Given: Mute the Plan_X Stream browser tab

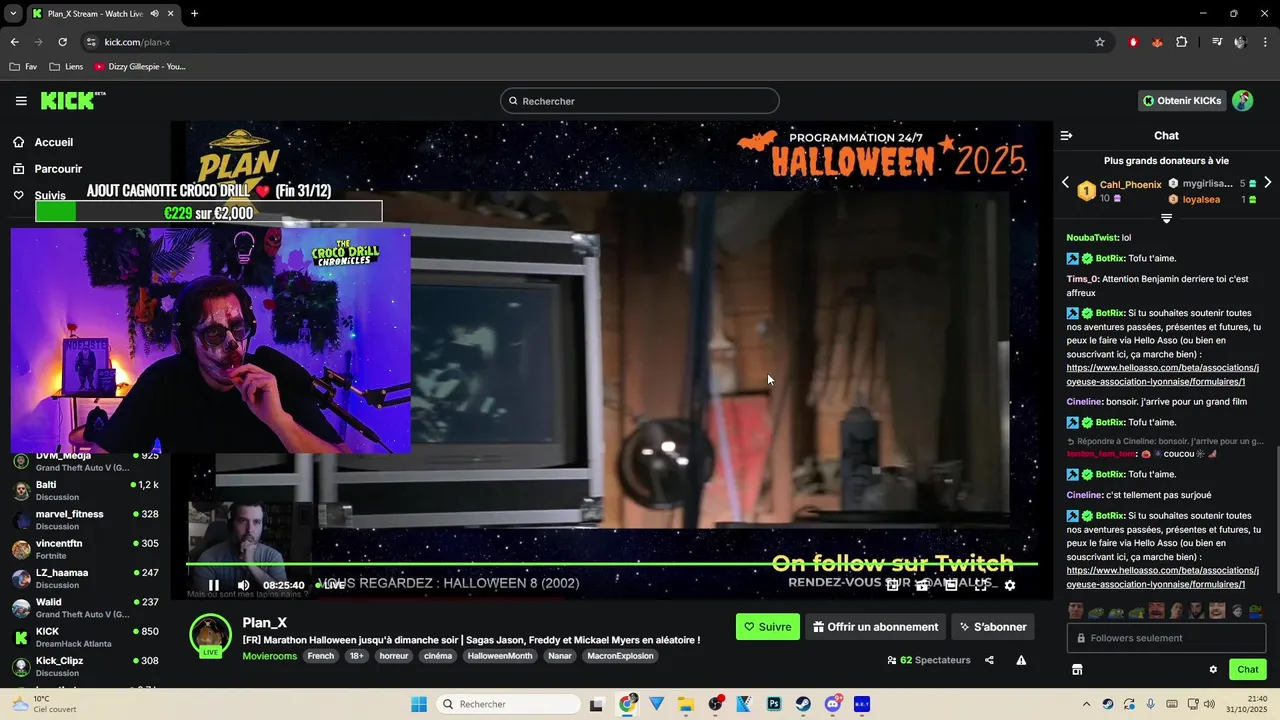Looking at the screenshot, I should coord(154,14).
